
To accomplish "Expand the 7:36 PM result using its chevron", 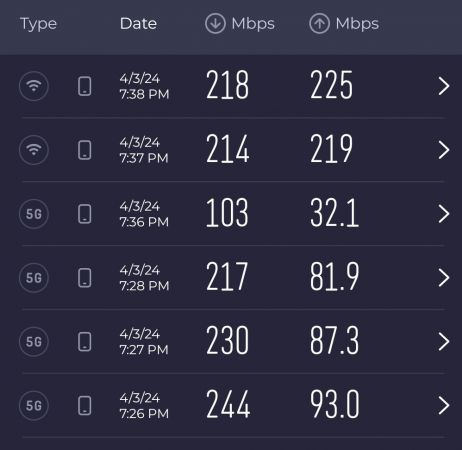I will coord(444,214).
